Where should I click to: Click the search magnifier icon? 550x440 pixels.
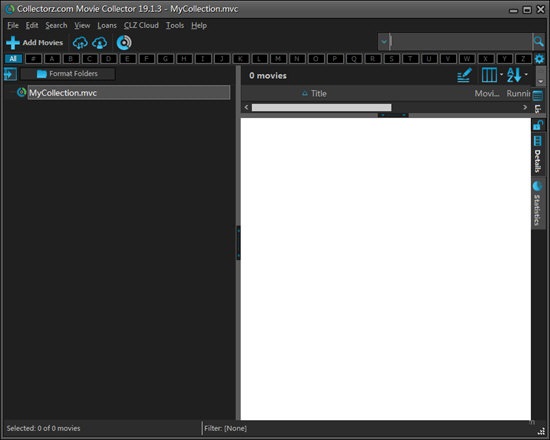click(539, 42)
